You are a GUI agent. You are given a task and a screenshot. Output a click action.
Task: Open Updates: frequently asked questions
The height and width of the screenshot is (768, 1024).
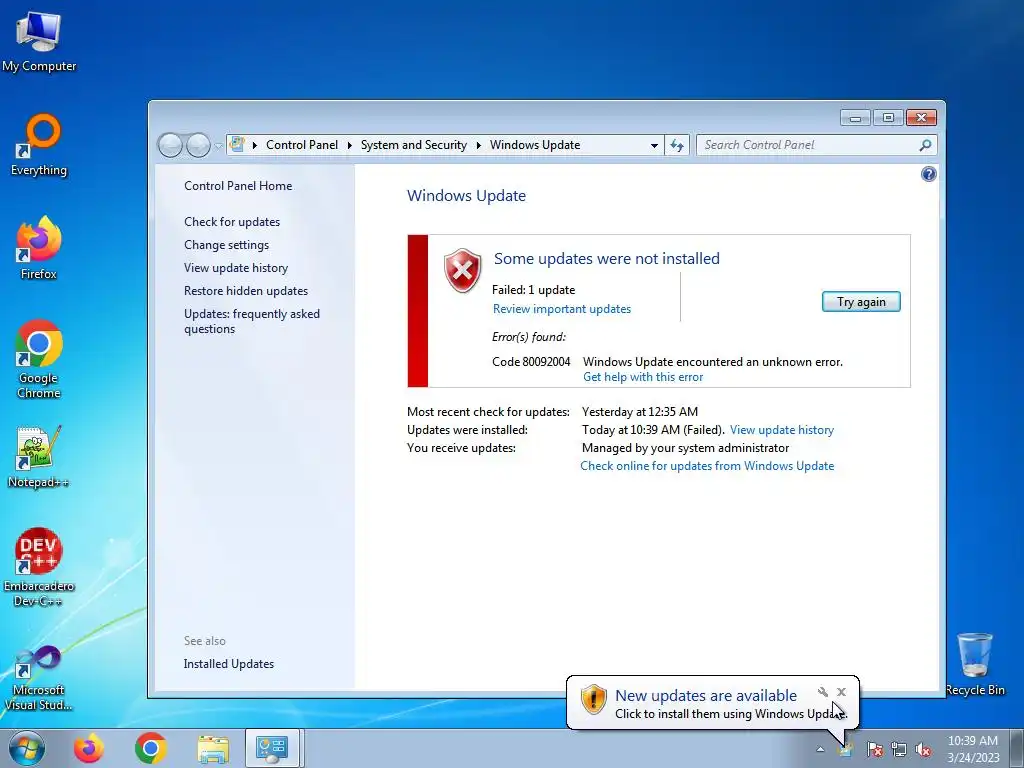(x=251, y=321)
